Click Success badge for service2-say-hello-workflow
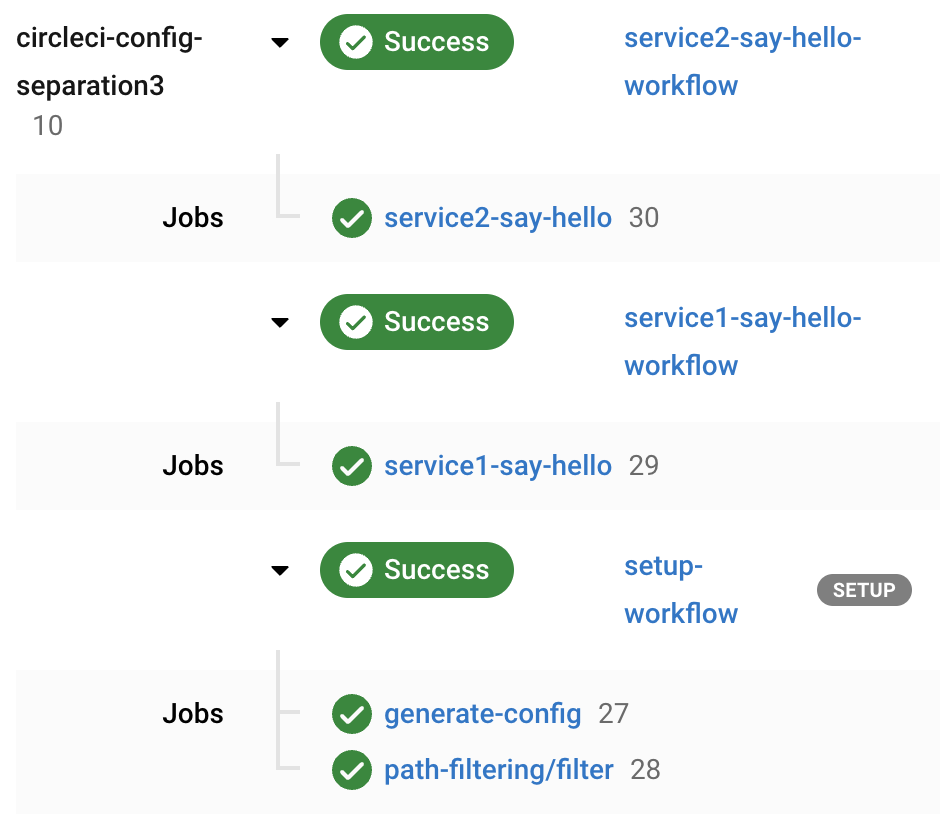 pyautogui.click(x=417, y=42)
